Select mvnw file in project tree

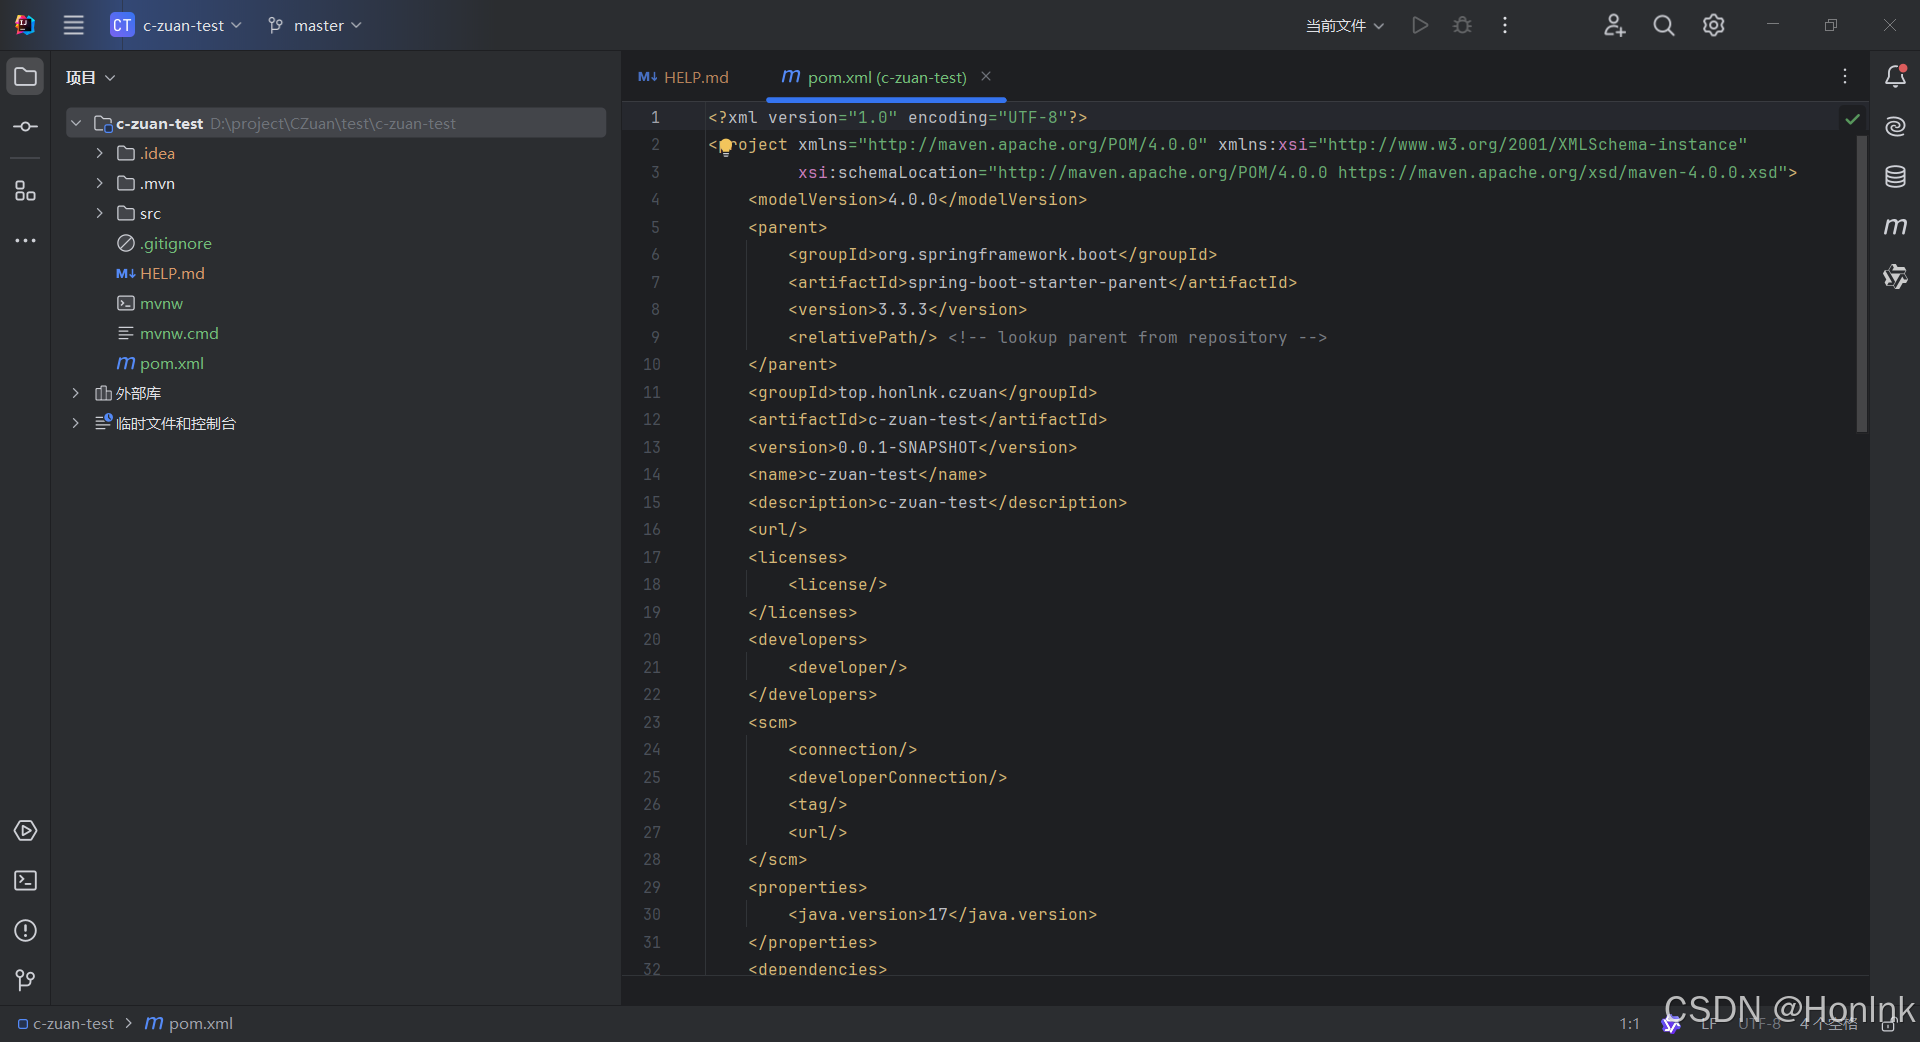tap(150, 303)
